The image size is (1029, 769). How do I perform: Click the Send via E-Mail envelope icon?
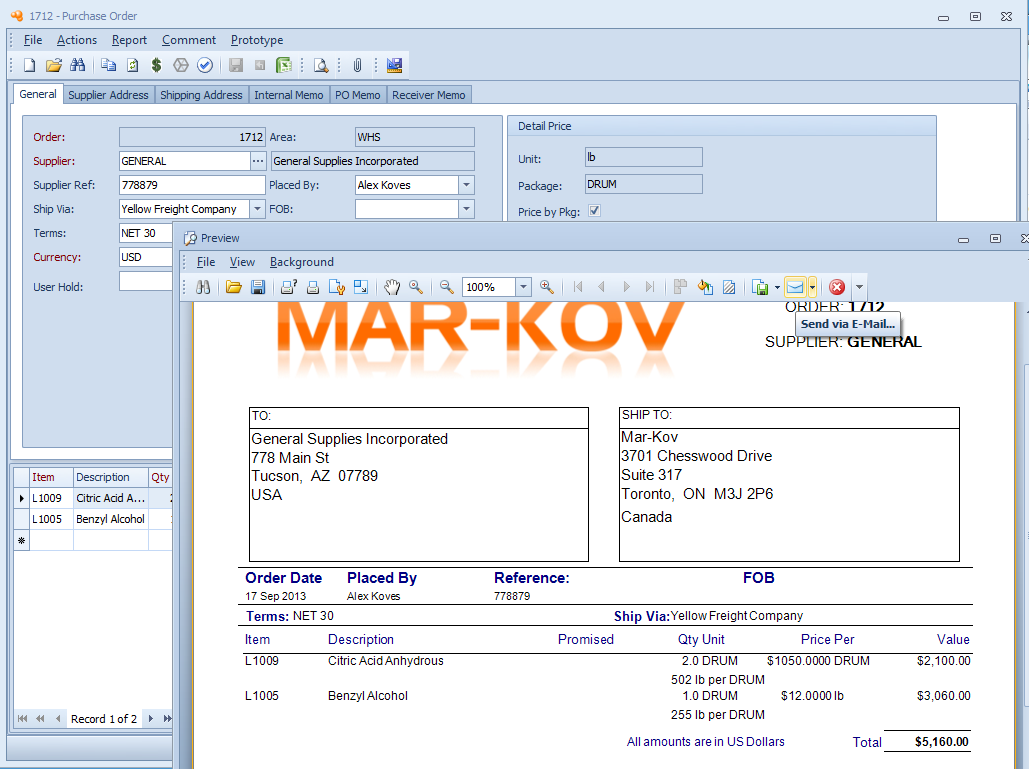point(795,287)
